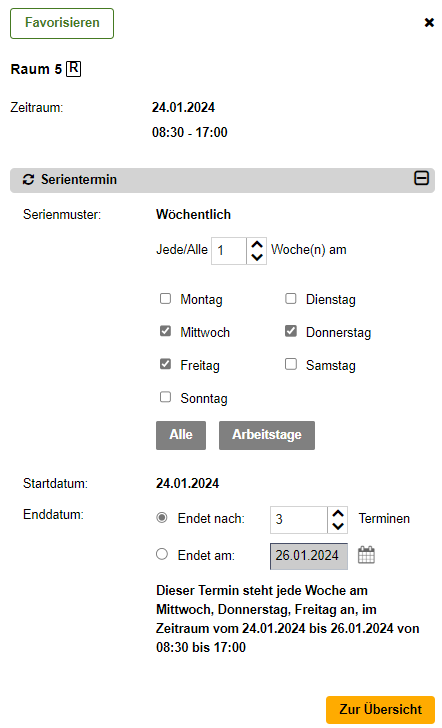This screenshot has height=728, width=442.
Task: Select the 'Endet nach' radio button
Action: (162, 517)
